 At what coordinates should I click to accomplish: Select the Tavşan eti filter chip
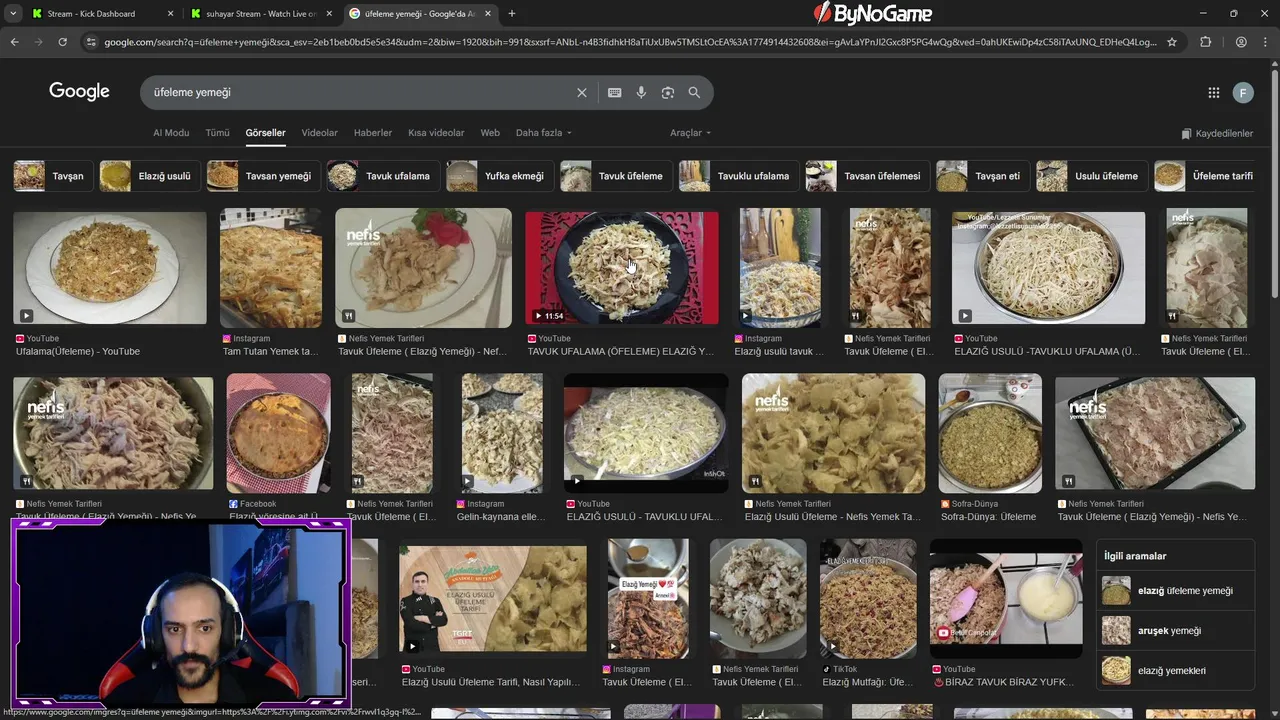(x=983, y=176)
